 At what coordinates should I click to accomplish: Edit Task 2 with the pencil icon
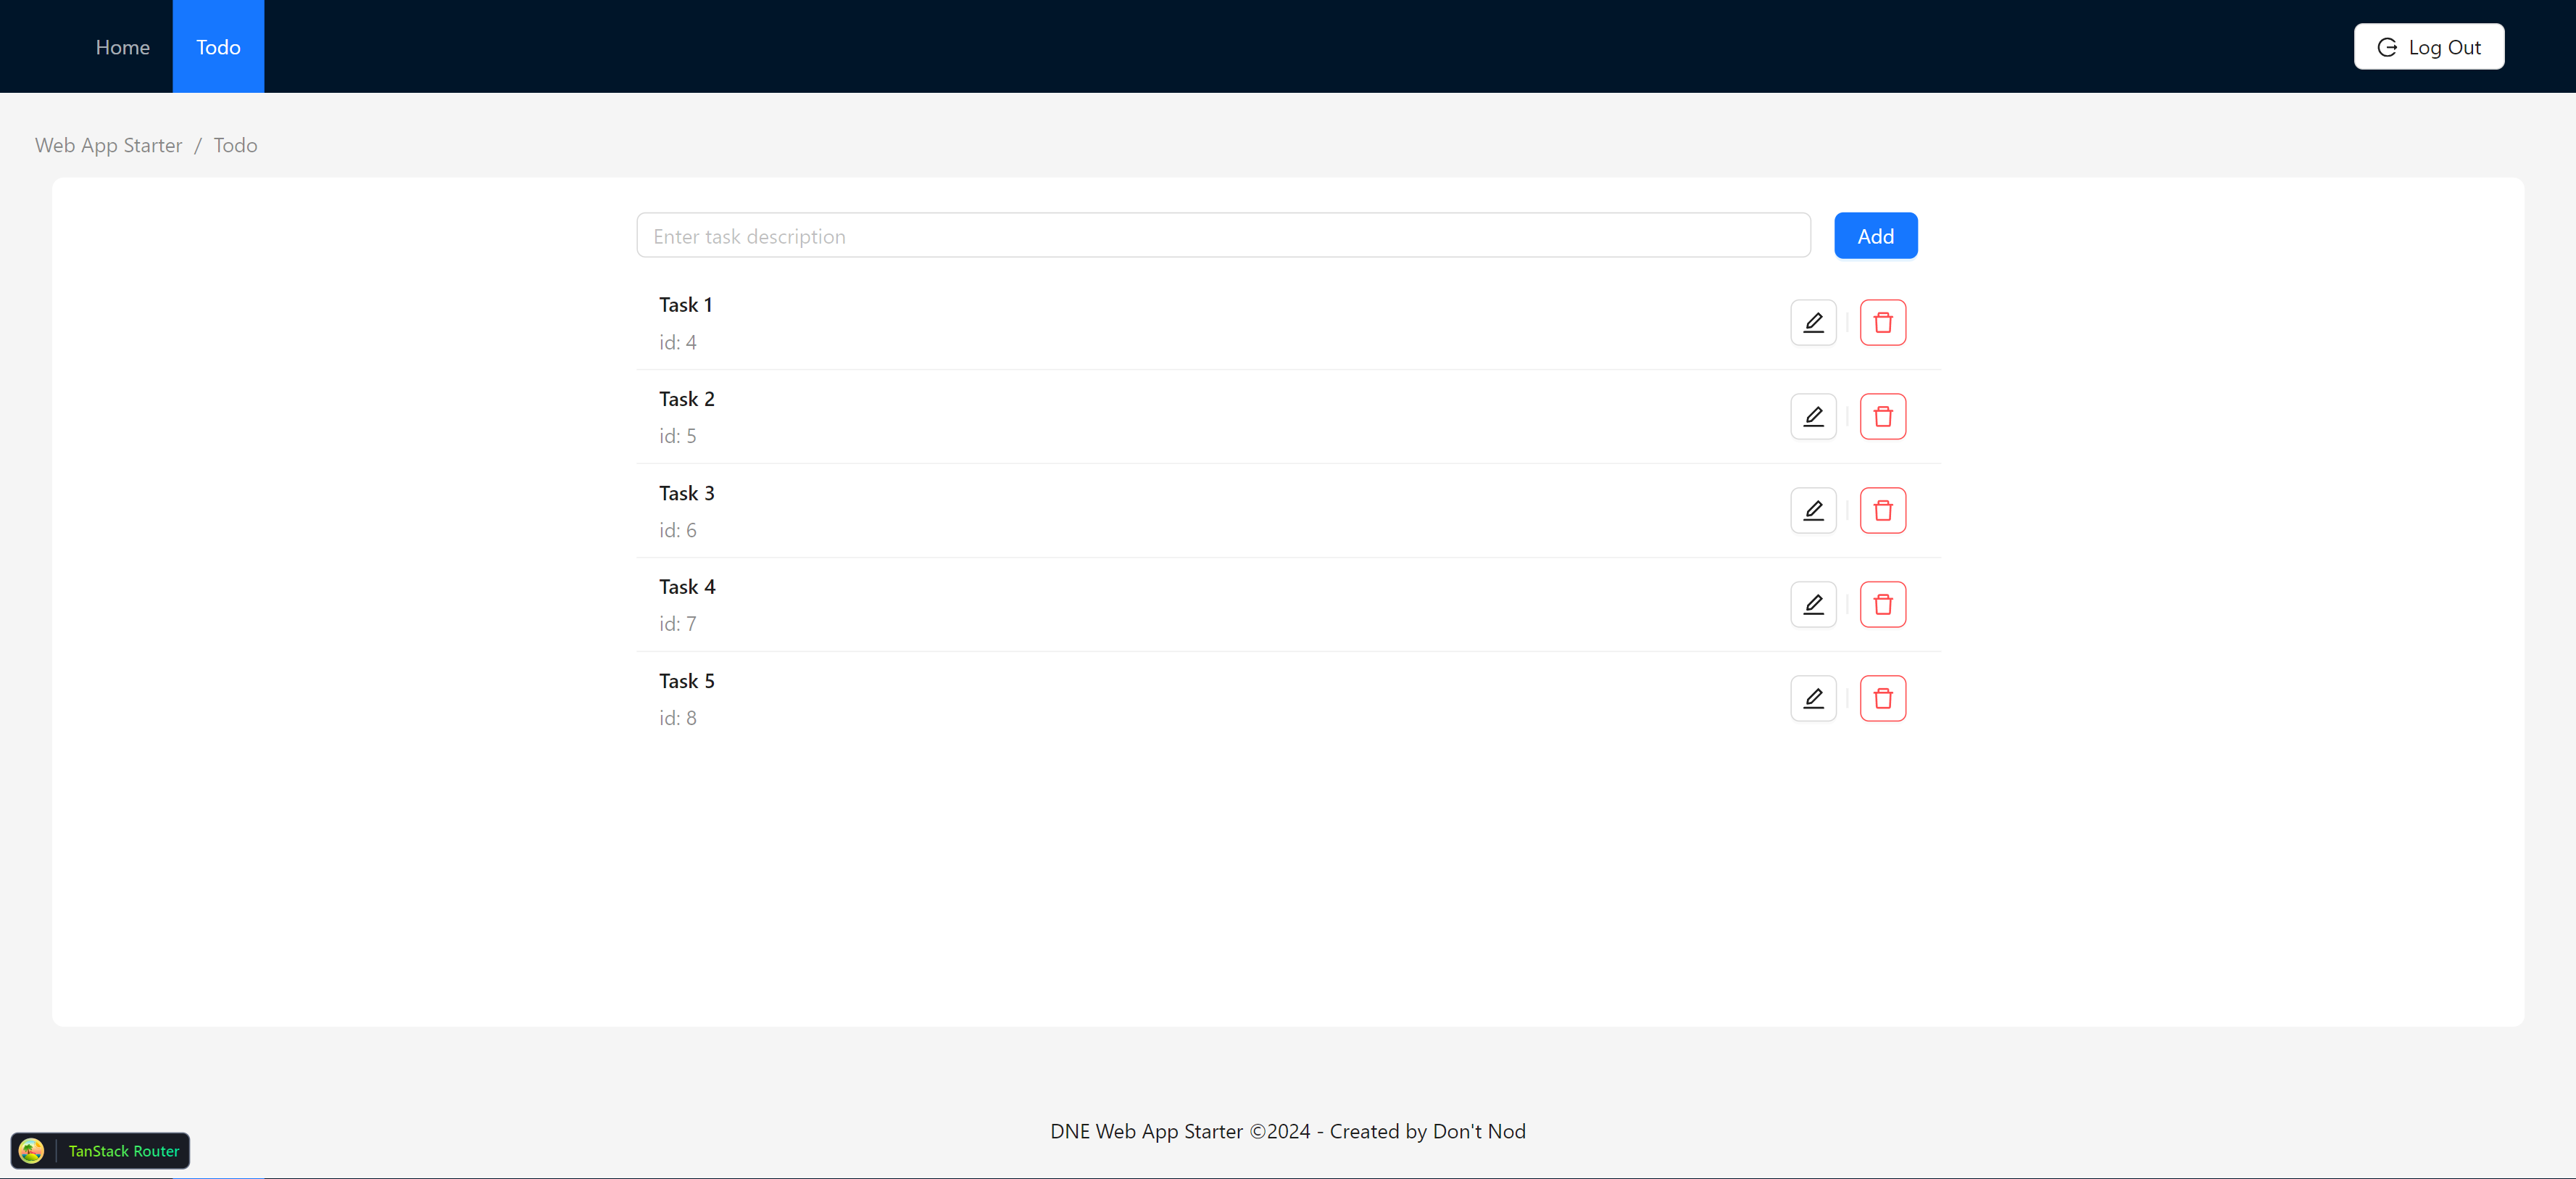point(1813,416)
